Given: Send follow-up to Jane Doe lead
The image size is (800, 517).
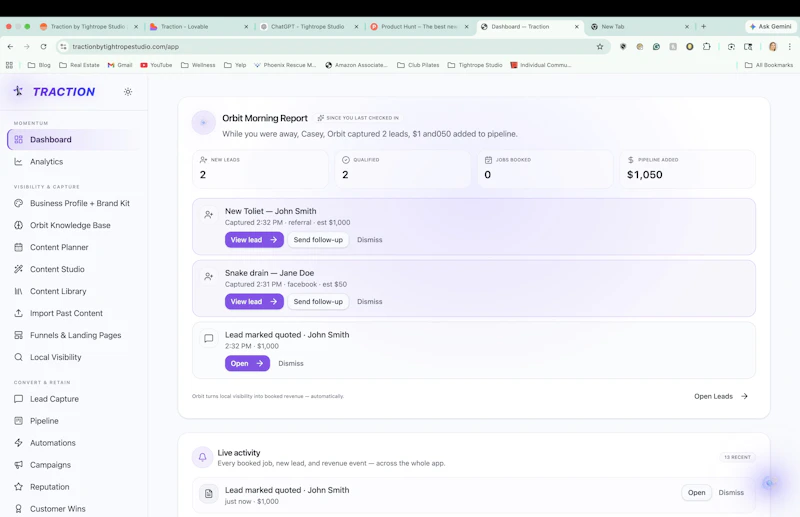Looking at the screenshot, I should pyautogui.click(x=318, y=301).
